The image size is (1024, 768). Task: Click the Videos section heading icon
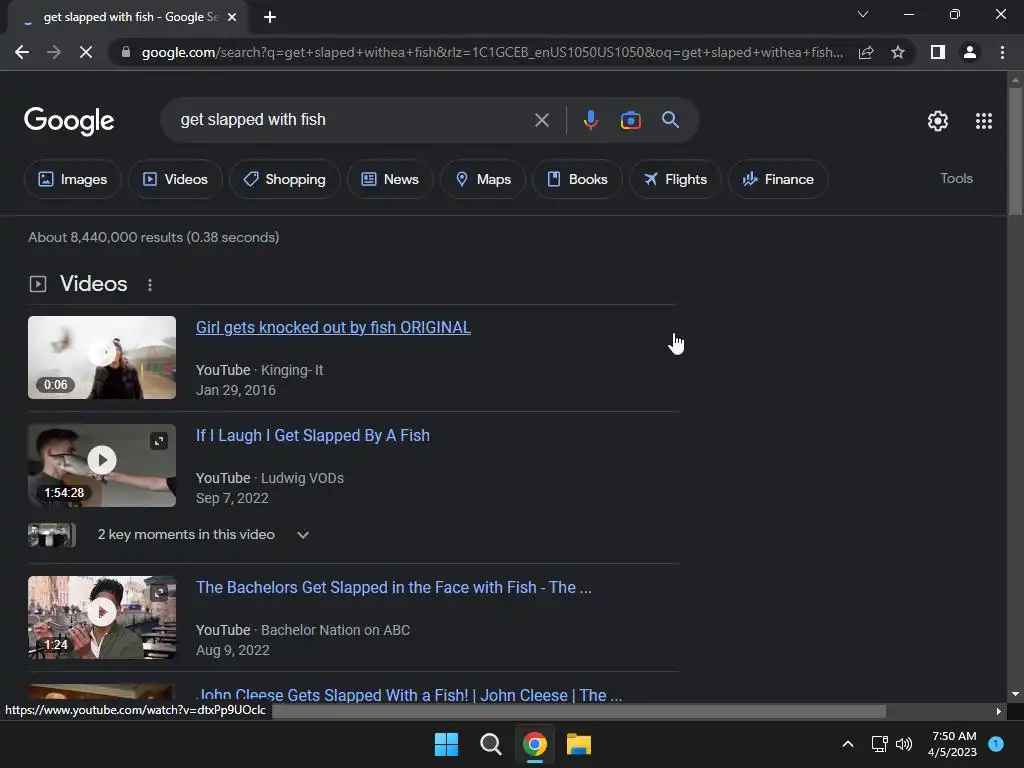pyautogui.click(x=38, y=284)
